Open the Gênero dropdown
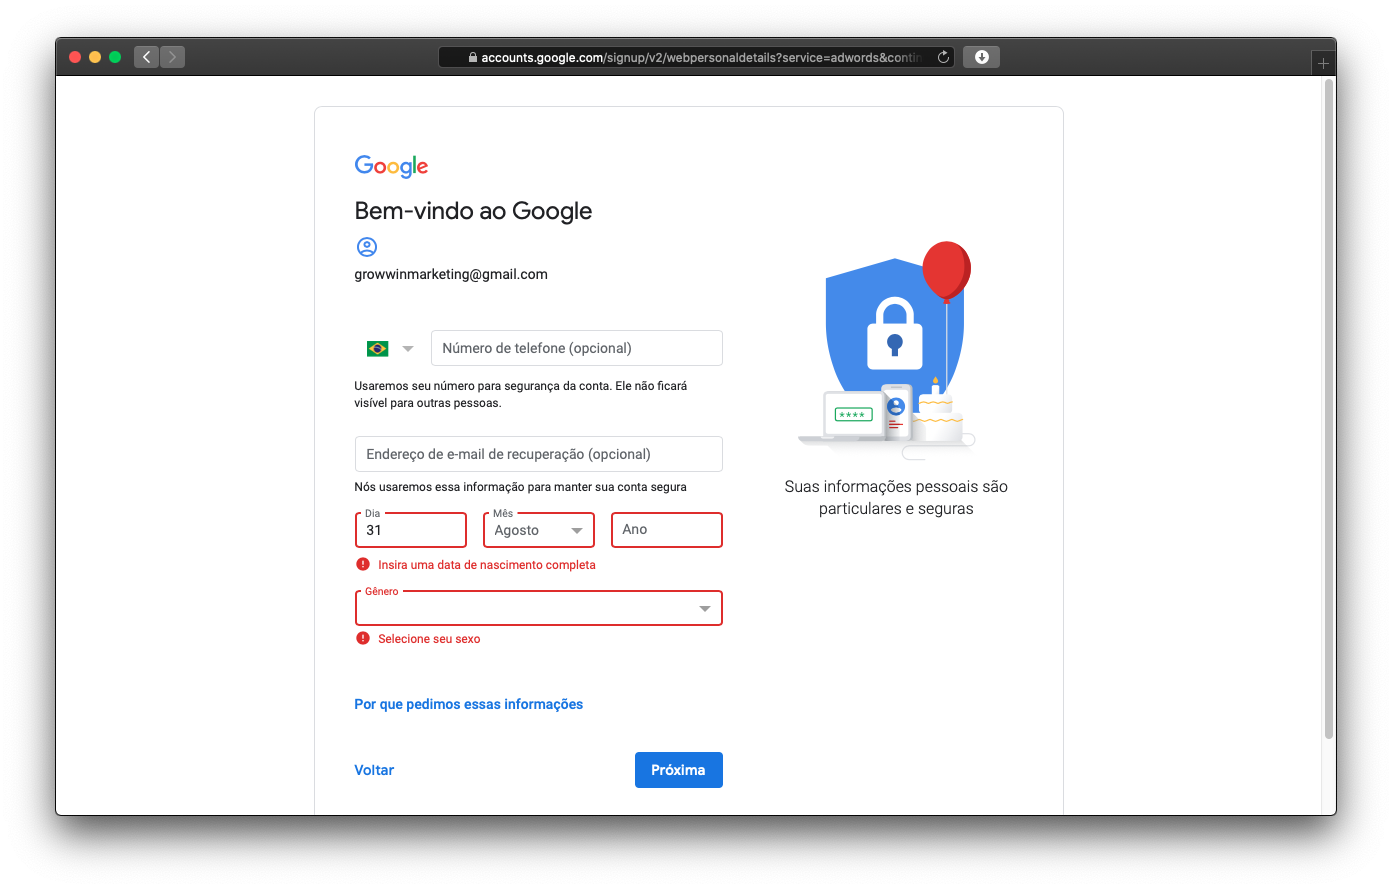This screenshot has width=1392, height=889. click(x=539, y=608)
